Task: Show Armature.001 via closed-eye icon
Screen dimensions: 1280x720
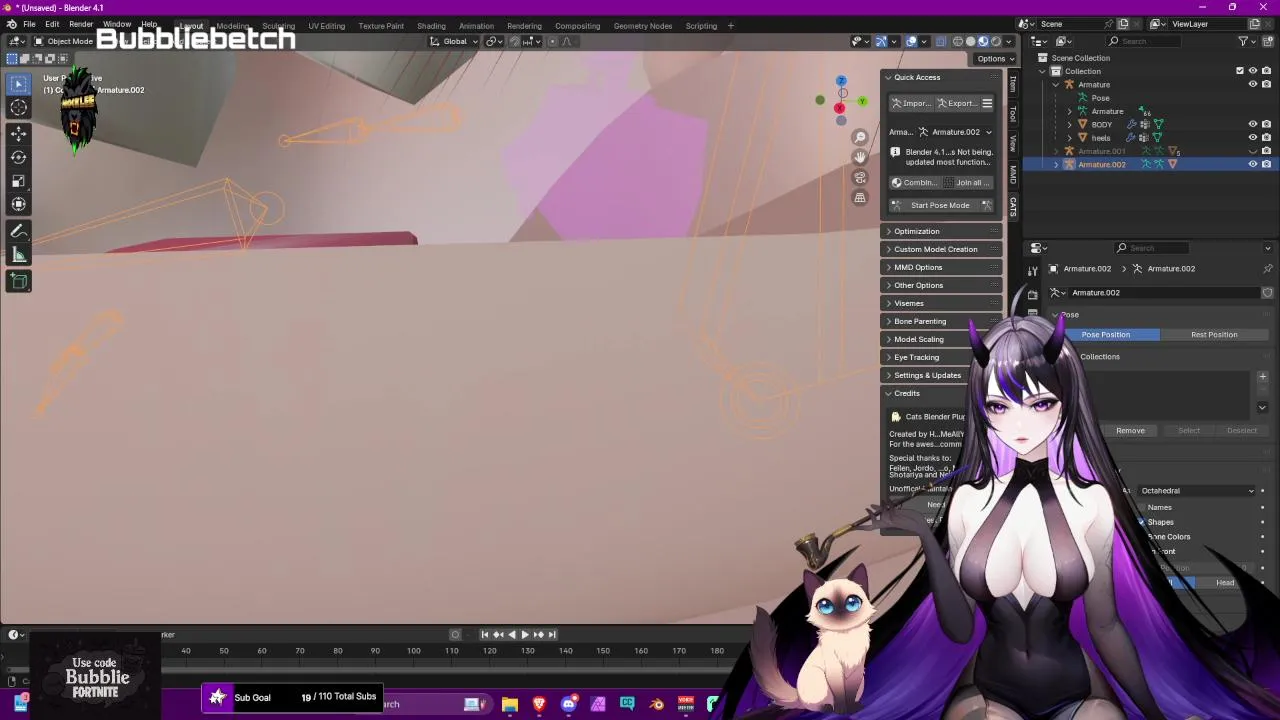Action: (x=1252, y=151)
